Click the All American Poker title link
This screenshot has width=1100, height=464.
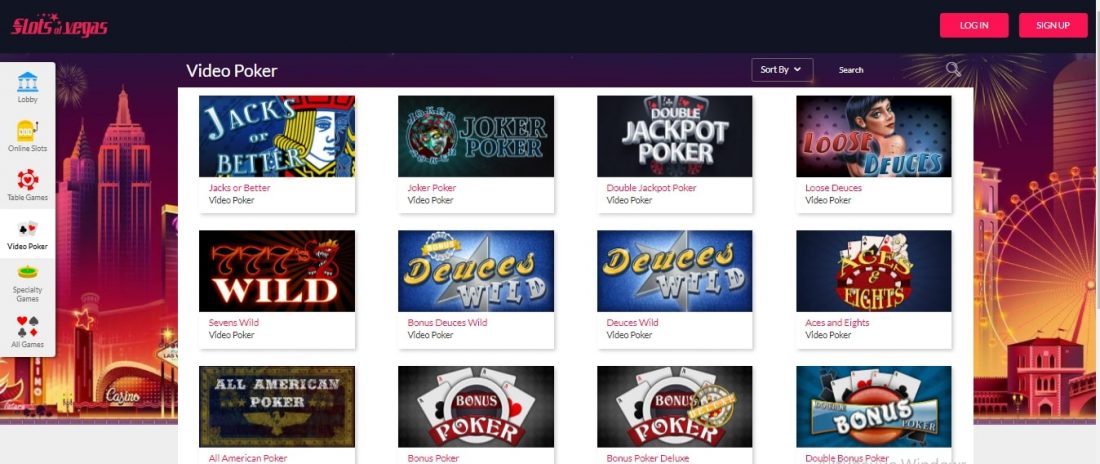[248, 458]
